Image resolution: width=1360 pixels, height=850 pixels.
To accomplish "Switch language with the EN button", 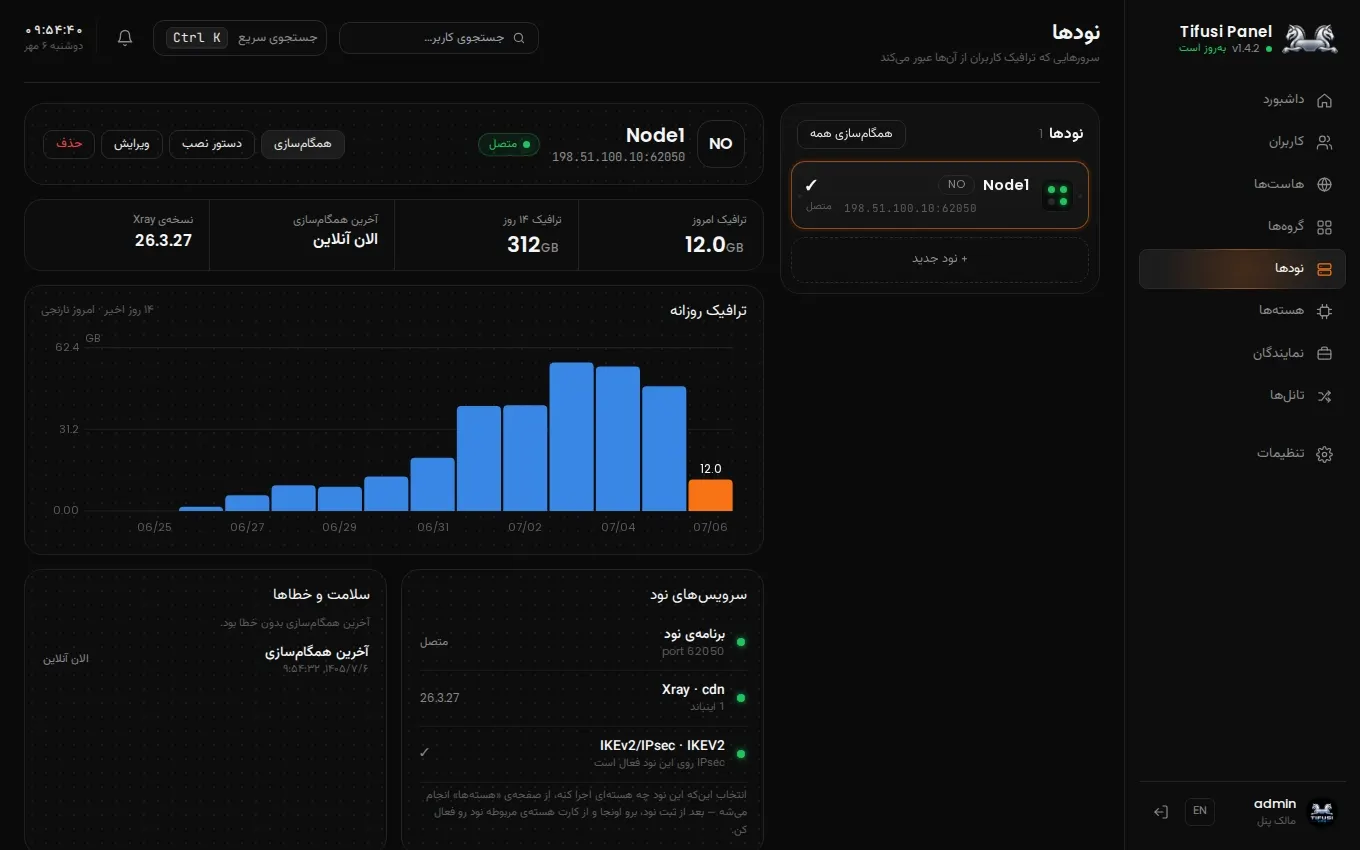I will 1200,811.
